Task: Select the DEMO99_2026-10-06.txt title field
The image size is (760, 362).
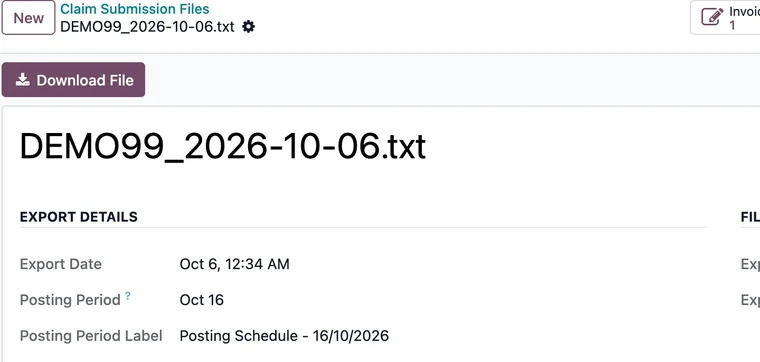Action: [x=222, y=146]
